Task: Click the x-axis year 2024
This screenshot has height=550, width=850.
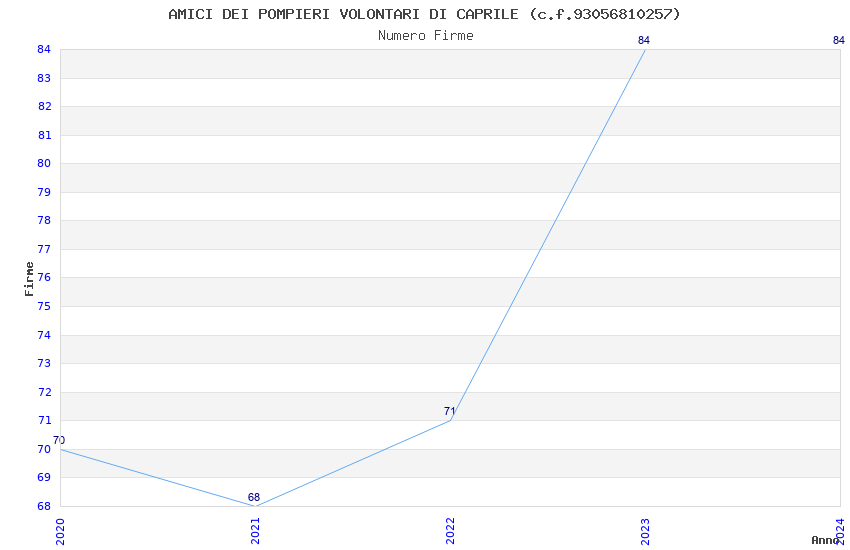Action: click(840, 532)
